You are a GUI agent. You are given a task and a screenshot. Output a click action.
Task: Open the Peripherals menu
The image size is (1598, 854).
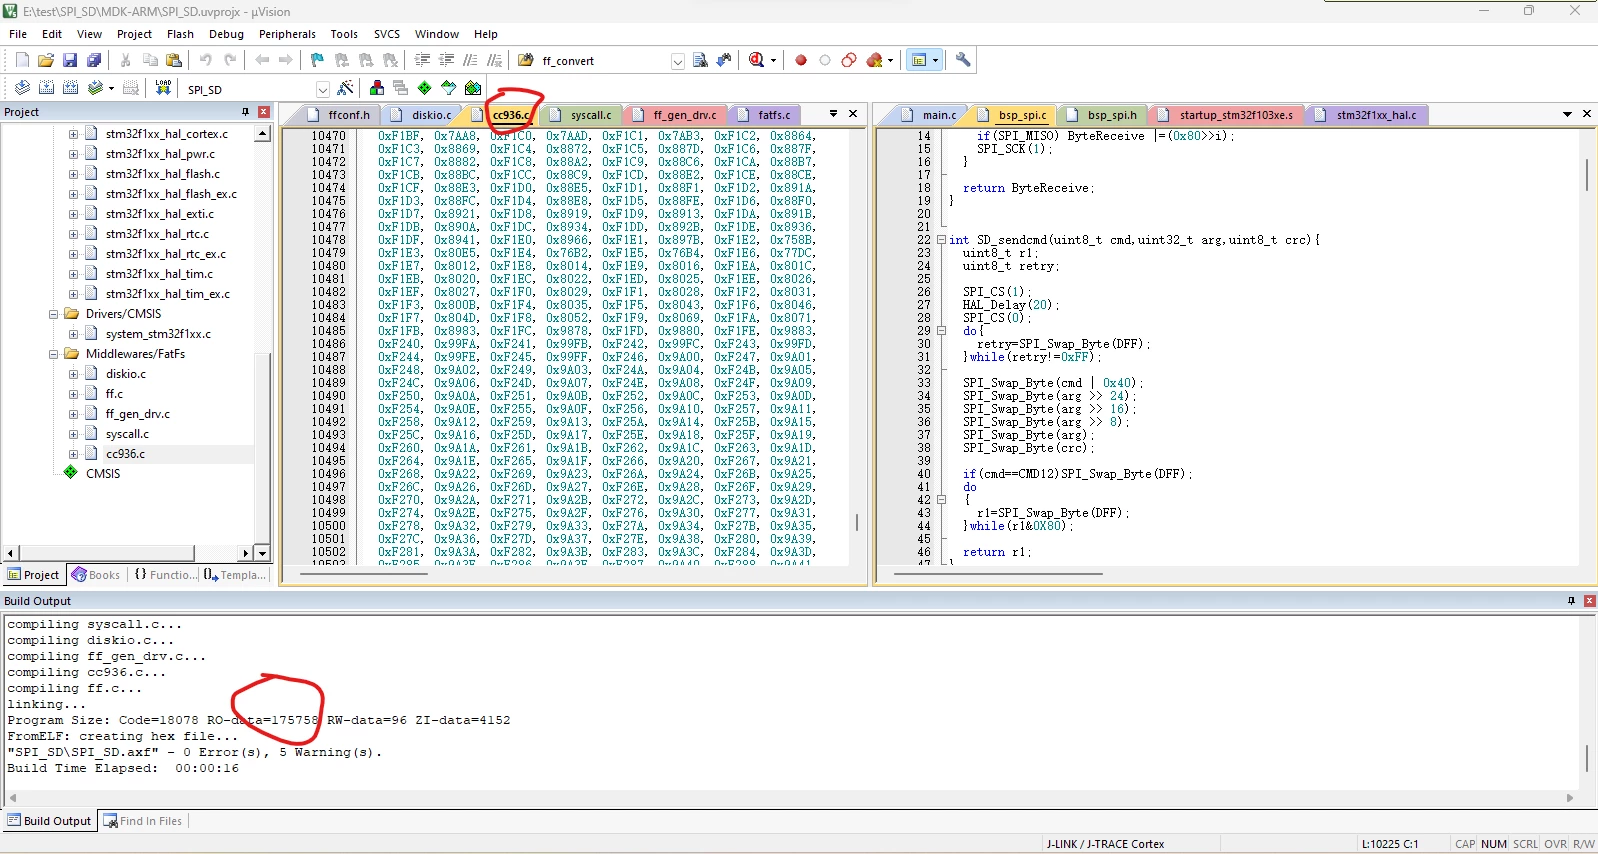[x=287, y=34]
